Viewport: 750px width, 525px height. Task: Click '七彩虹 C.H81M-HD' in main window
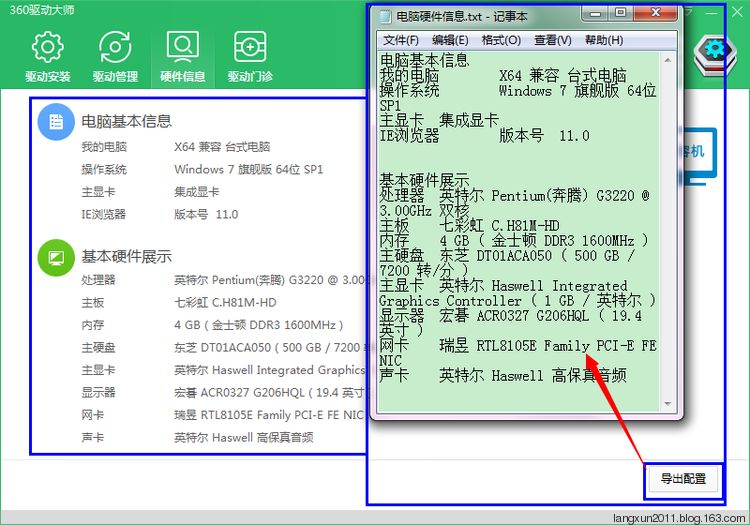225,302
